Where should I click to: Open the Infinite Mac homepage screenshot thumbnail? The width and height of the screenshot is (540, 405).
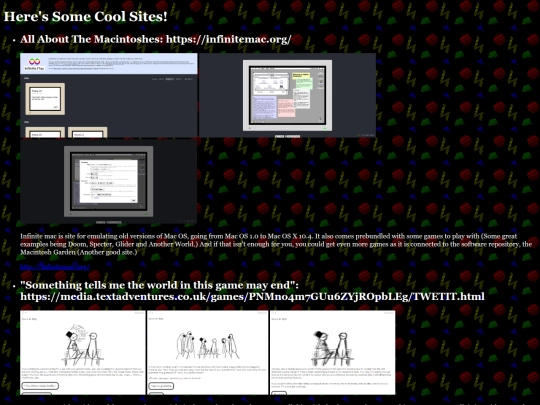(x=109, y=95)
